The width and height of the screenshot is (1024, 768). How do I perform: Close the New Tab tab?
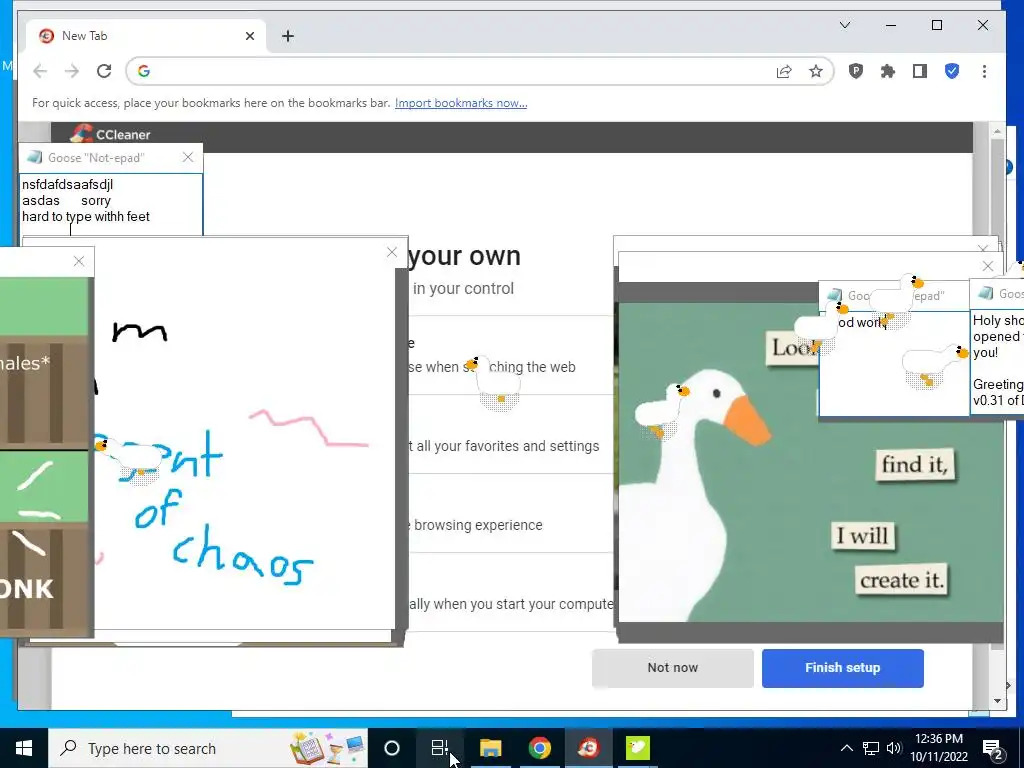pos(249,36)
